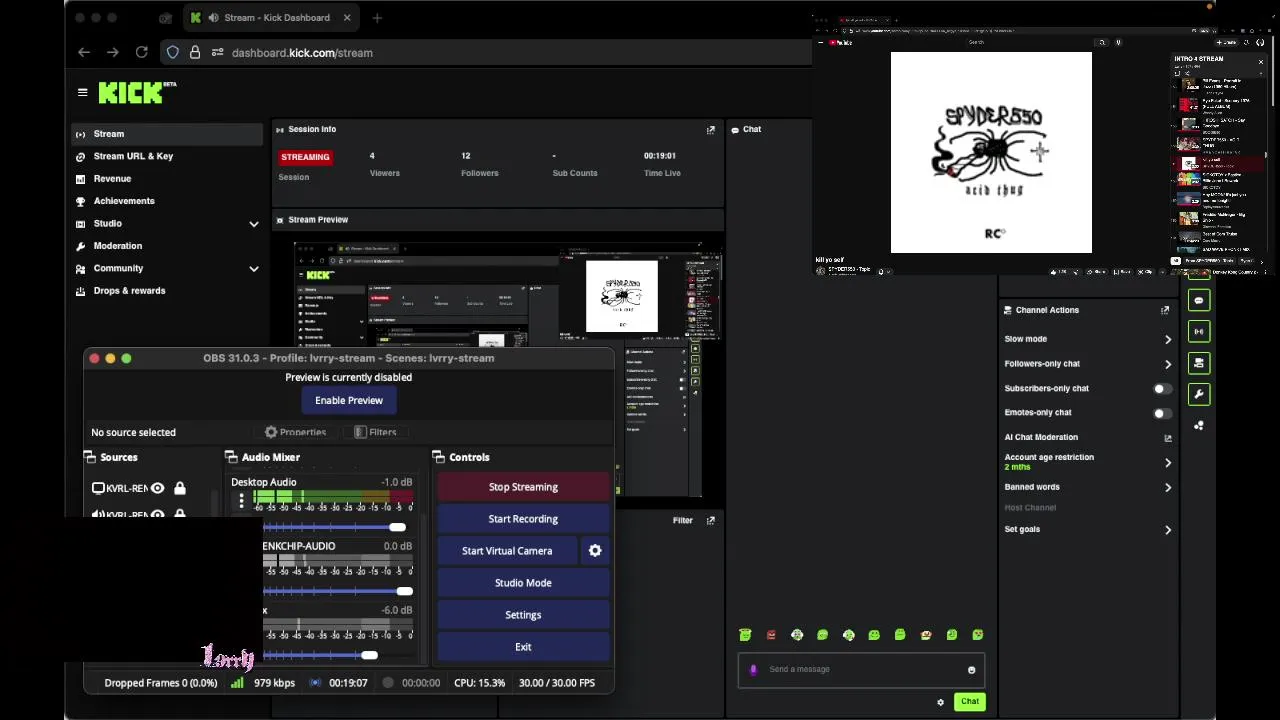Open Virtual Camera settings gear in OBS
This screenshot has height=720, width=1280.
(x=595, y=551)
